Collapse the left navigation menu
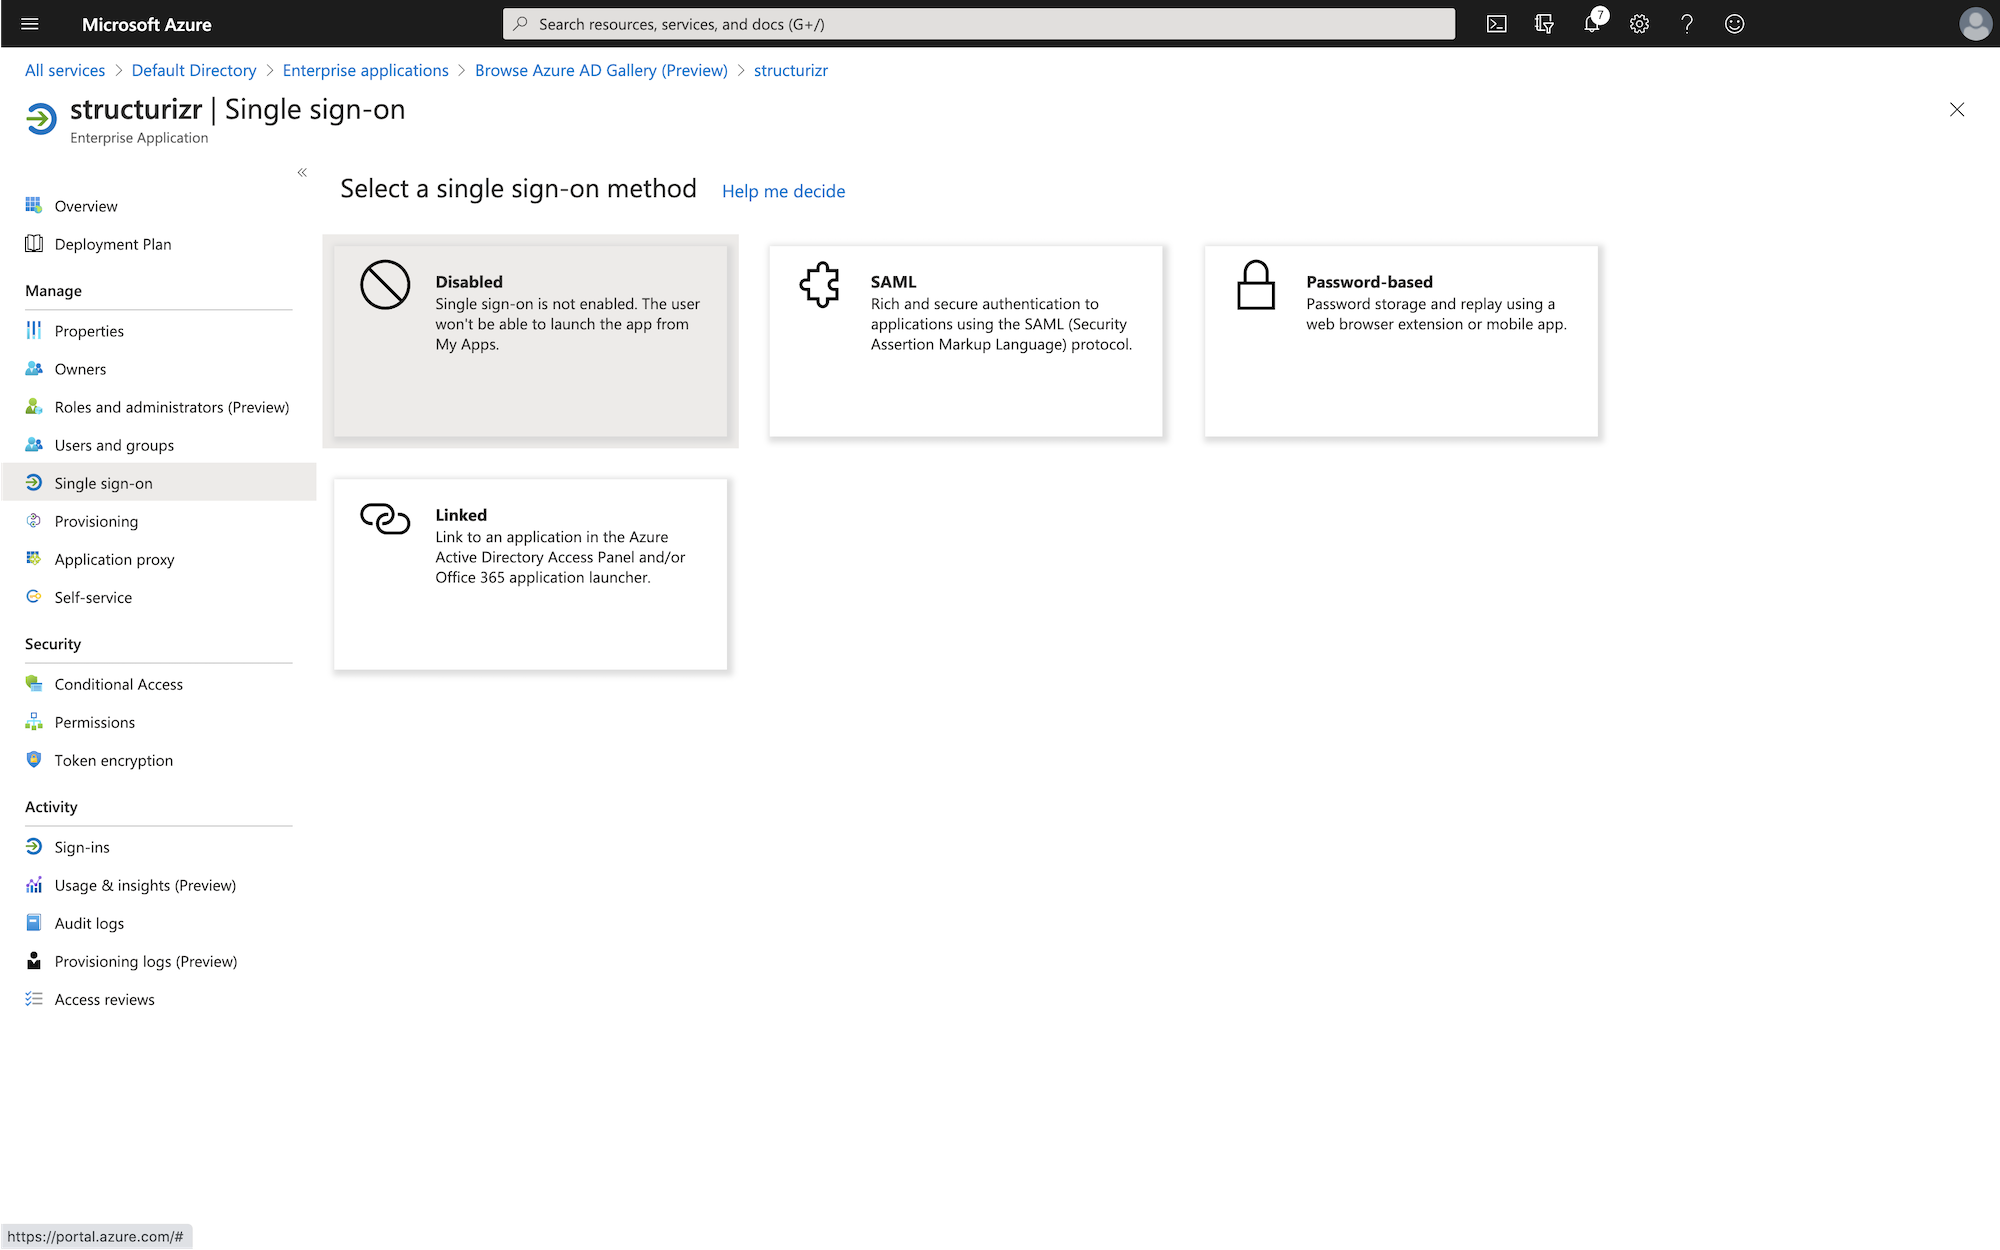This screenshot has width=2000, height=1250. tap(302, 172)
